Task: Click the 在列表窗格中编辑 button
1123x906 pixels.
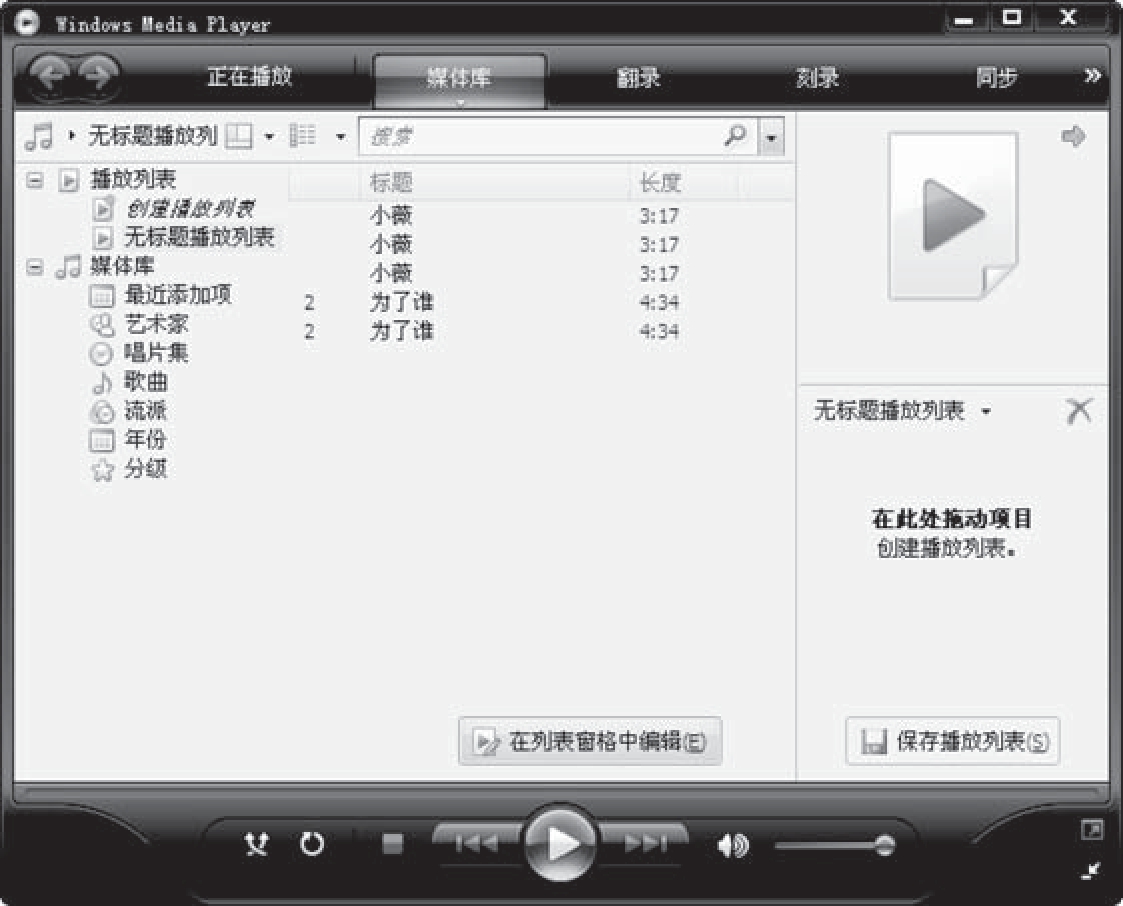Action: (590, 741)
